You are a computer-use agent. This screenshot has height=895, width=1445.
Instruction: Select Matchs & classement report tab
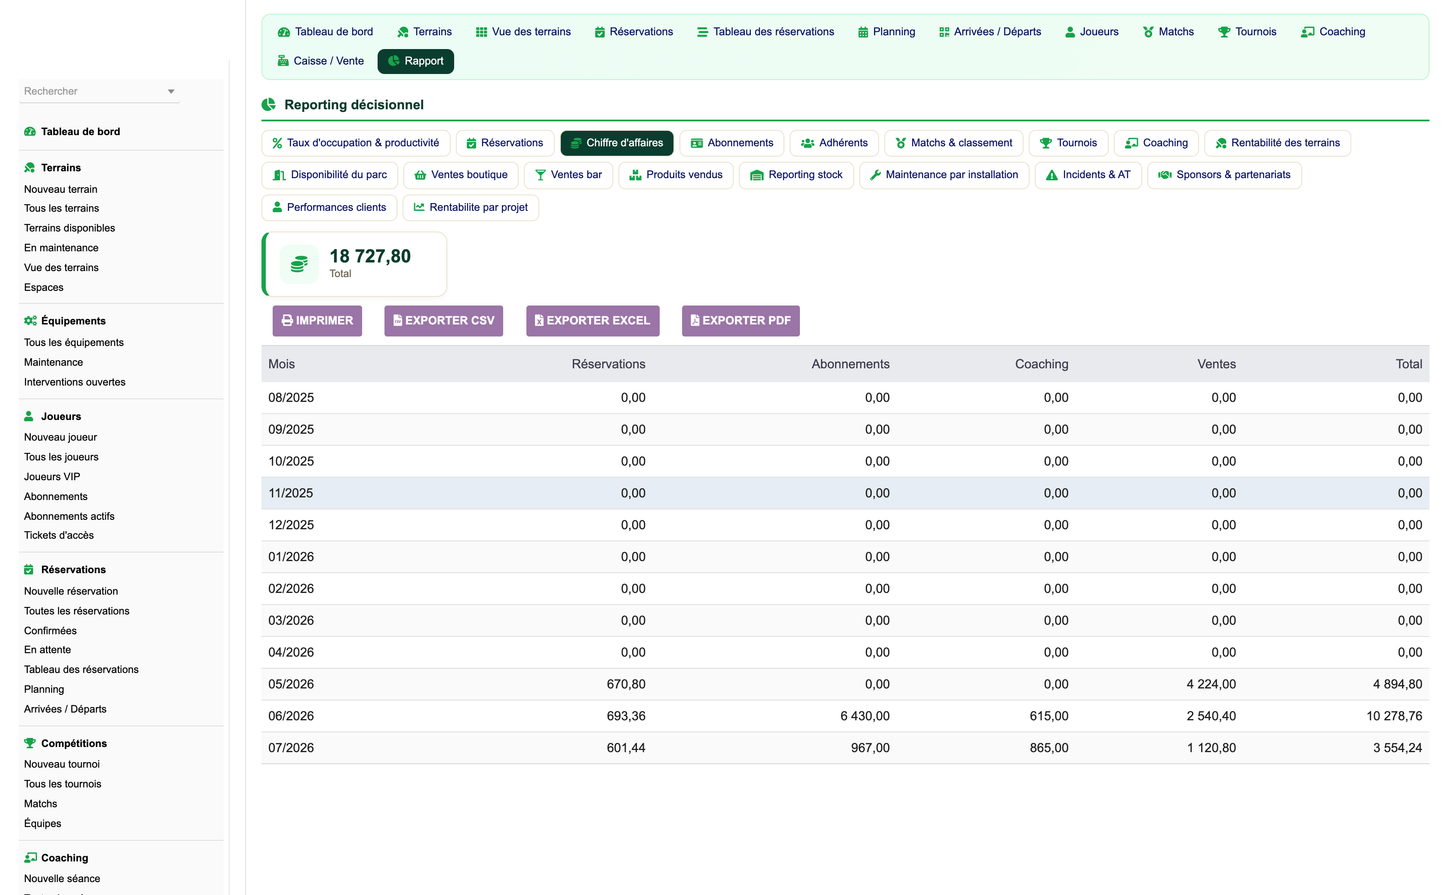(x=954, y=143)
